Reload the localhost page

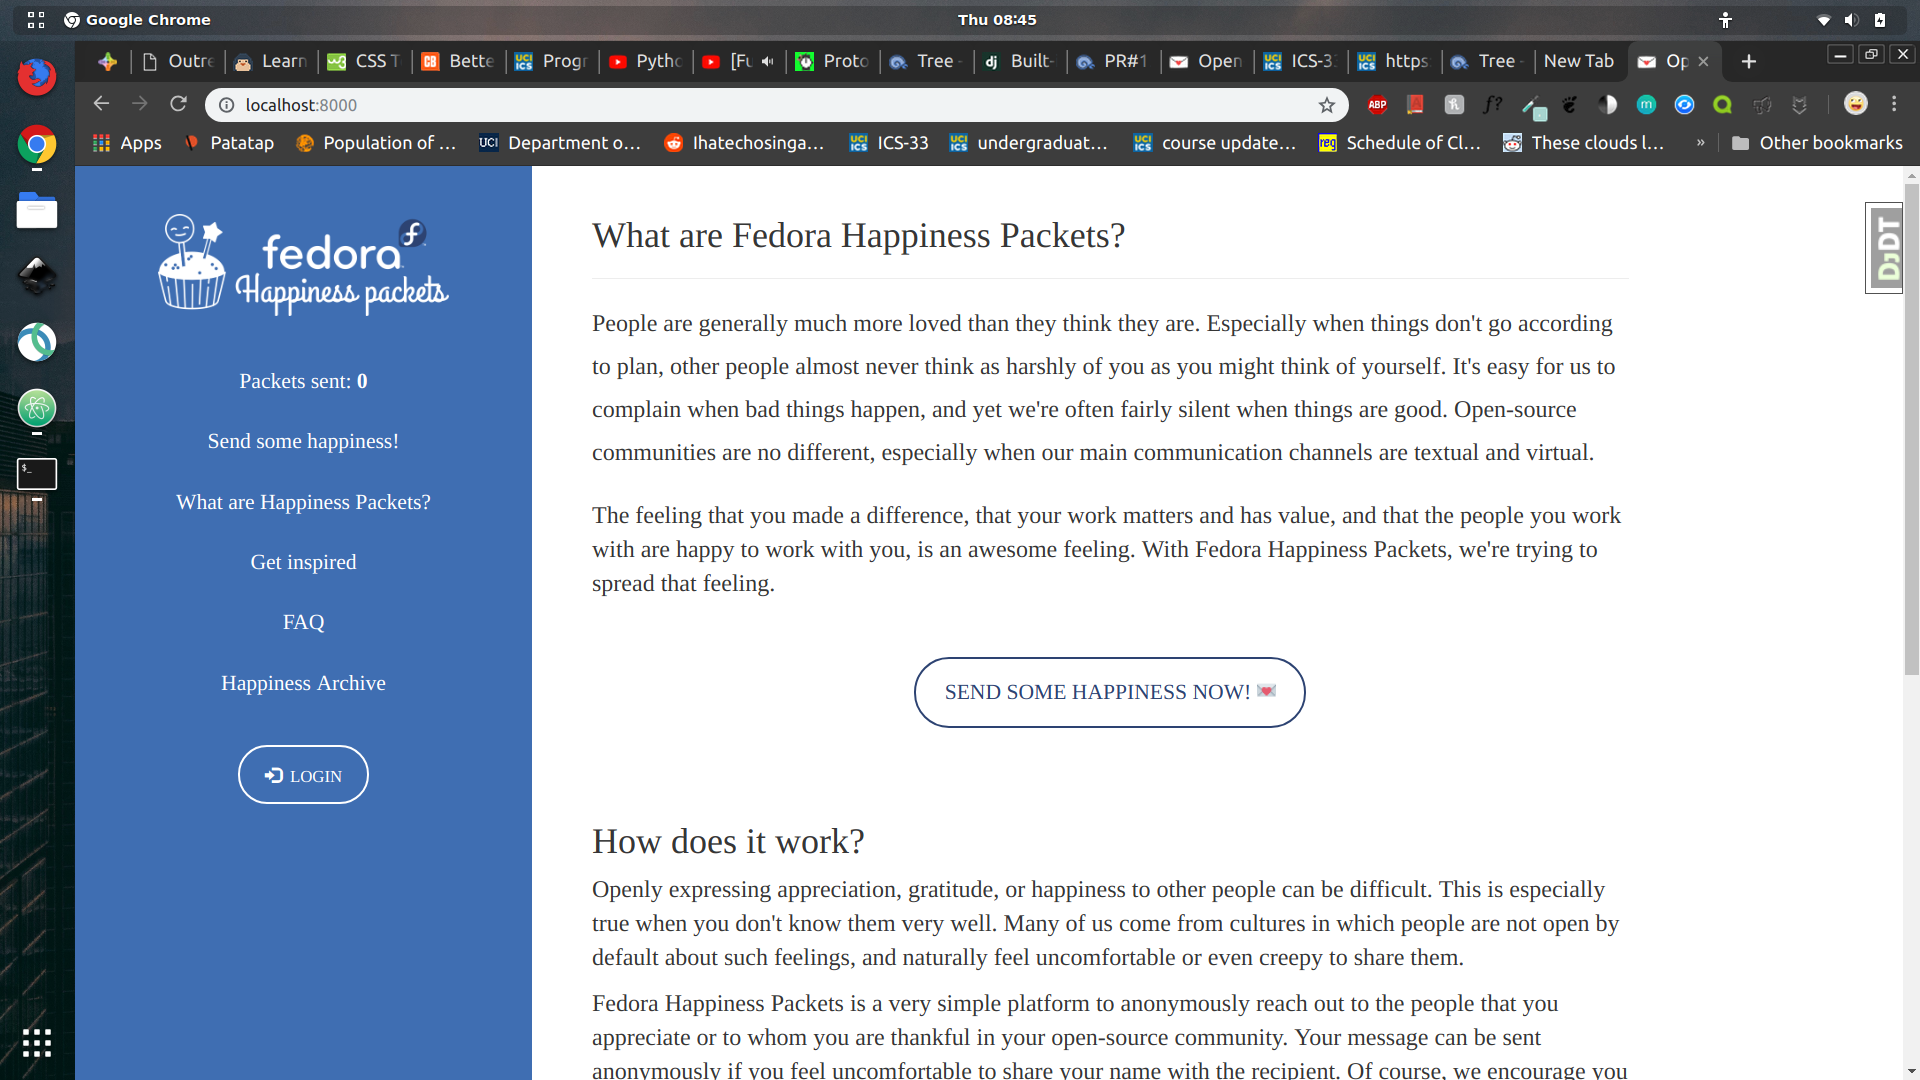[x=179, y=104]
